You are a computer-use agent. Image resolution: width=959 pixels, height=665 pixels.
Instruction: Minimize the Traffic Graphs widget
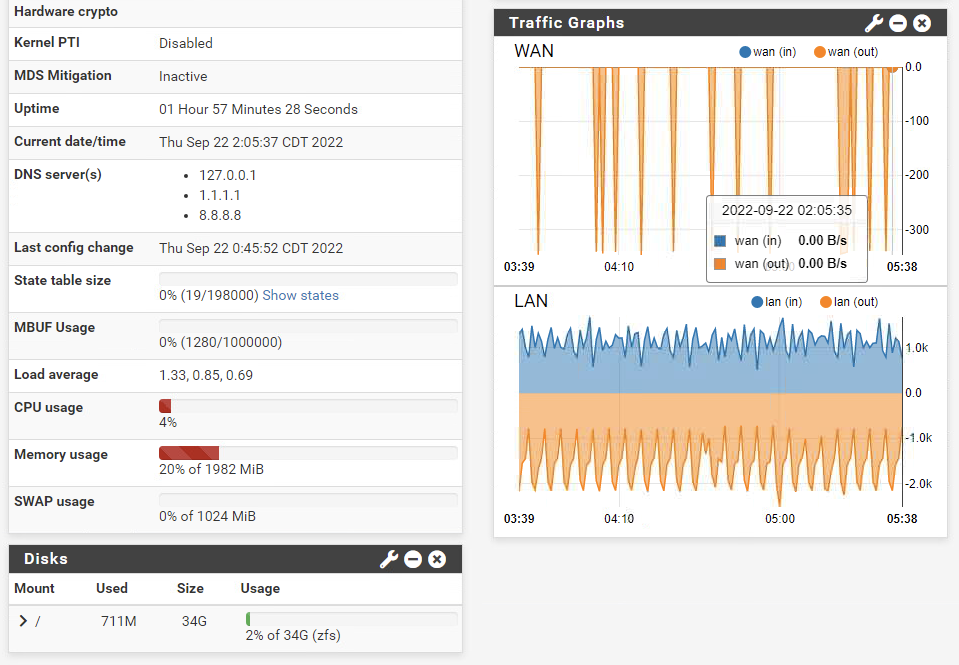897,22
